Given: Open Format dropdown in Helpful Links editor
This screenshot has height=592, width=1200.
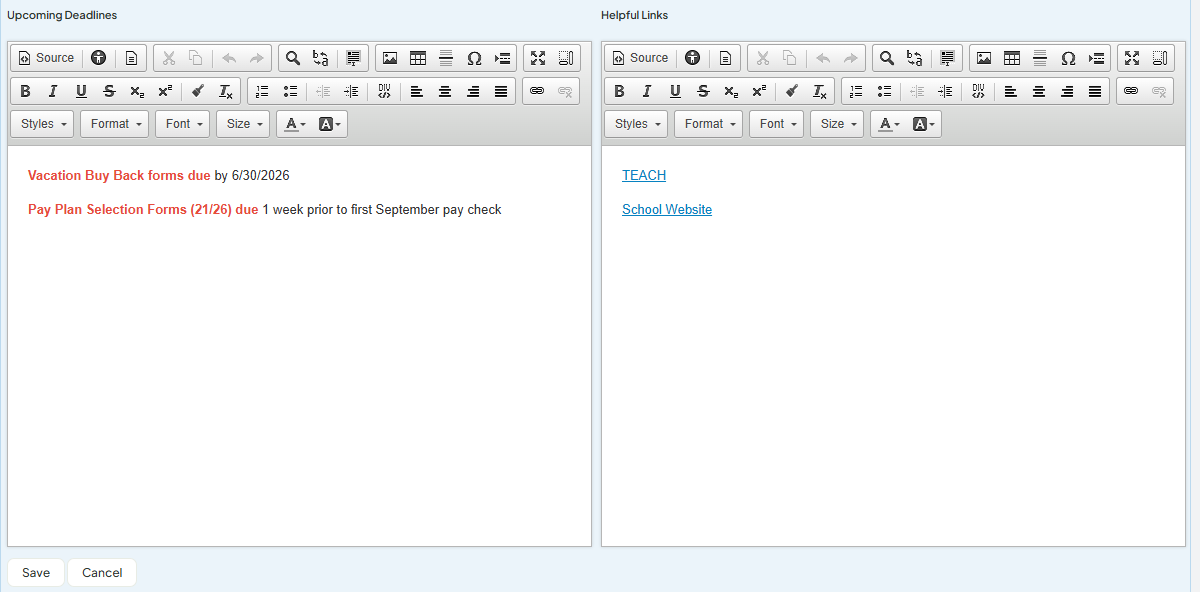Looking at the screenshot, I should click(x=709, y=124).
